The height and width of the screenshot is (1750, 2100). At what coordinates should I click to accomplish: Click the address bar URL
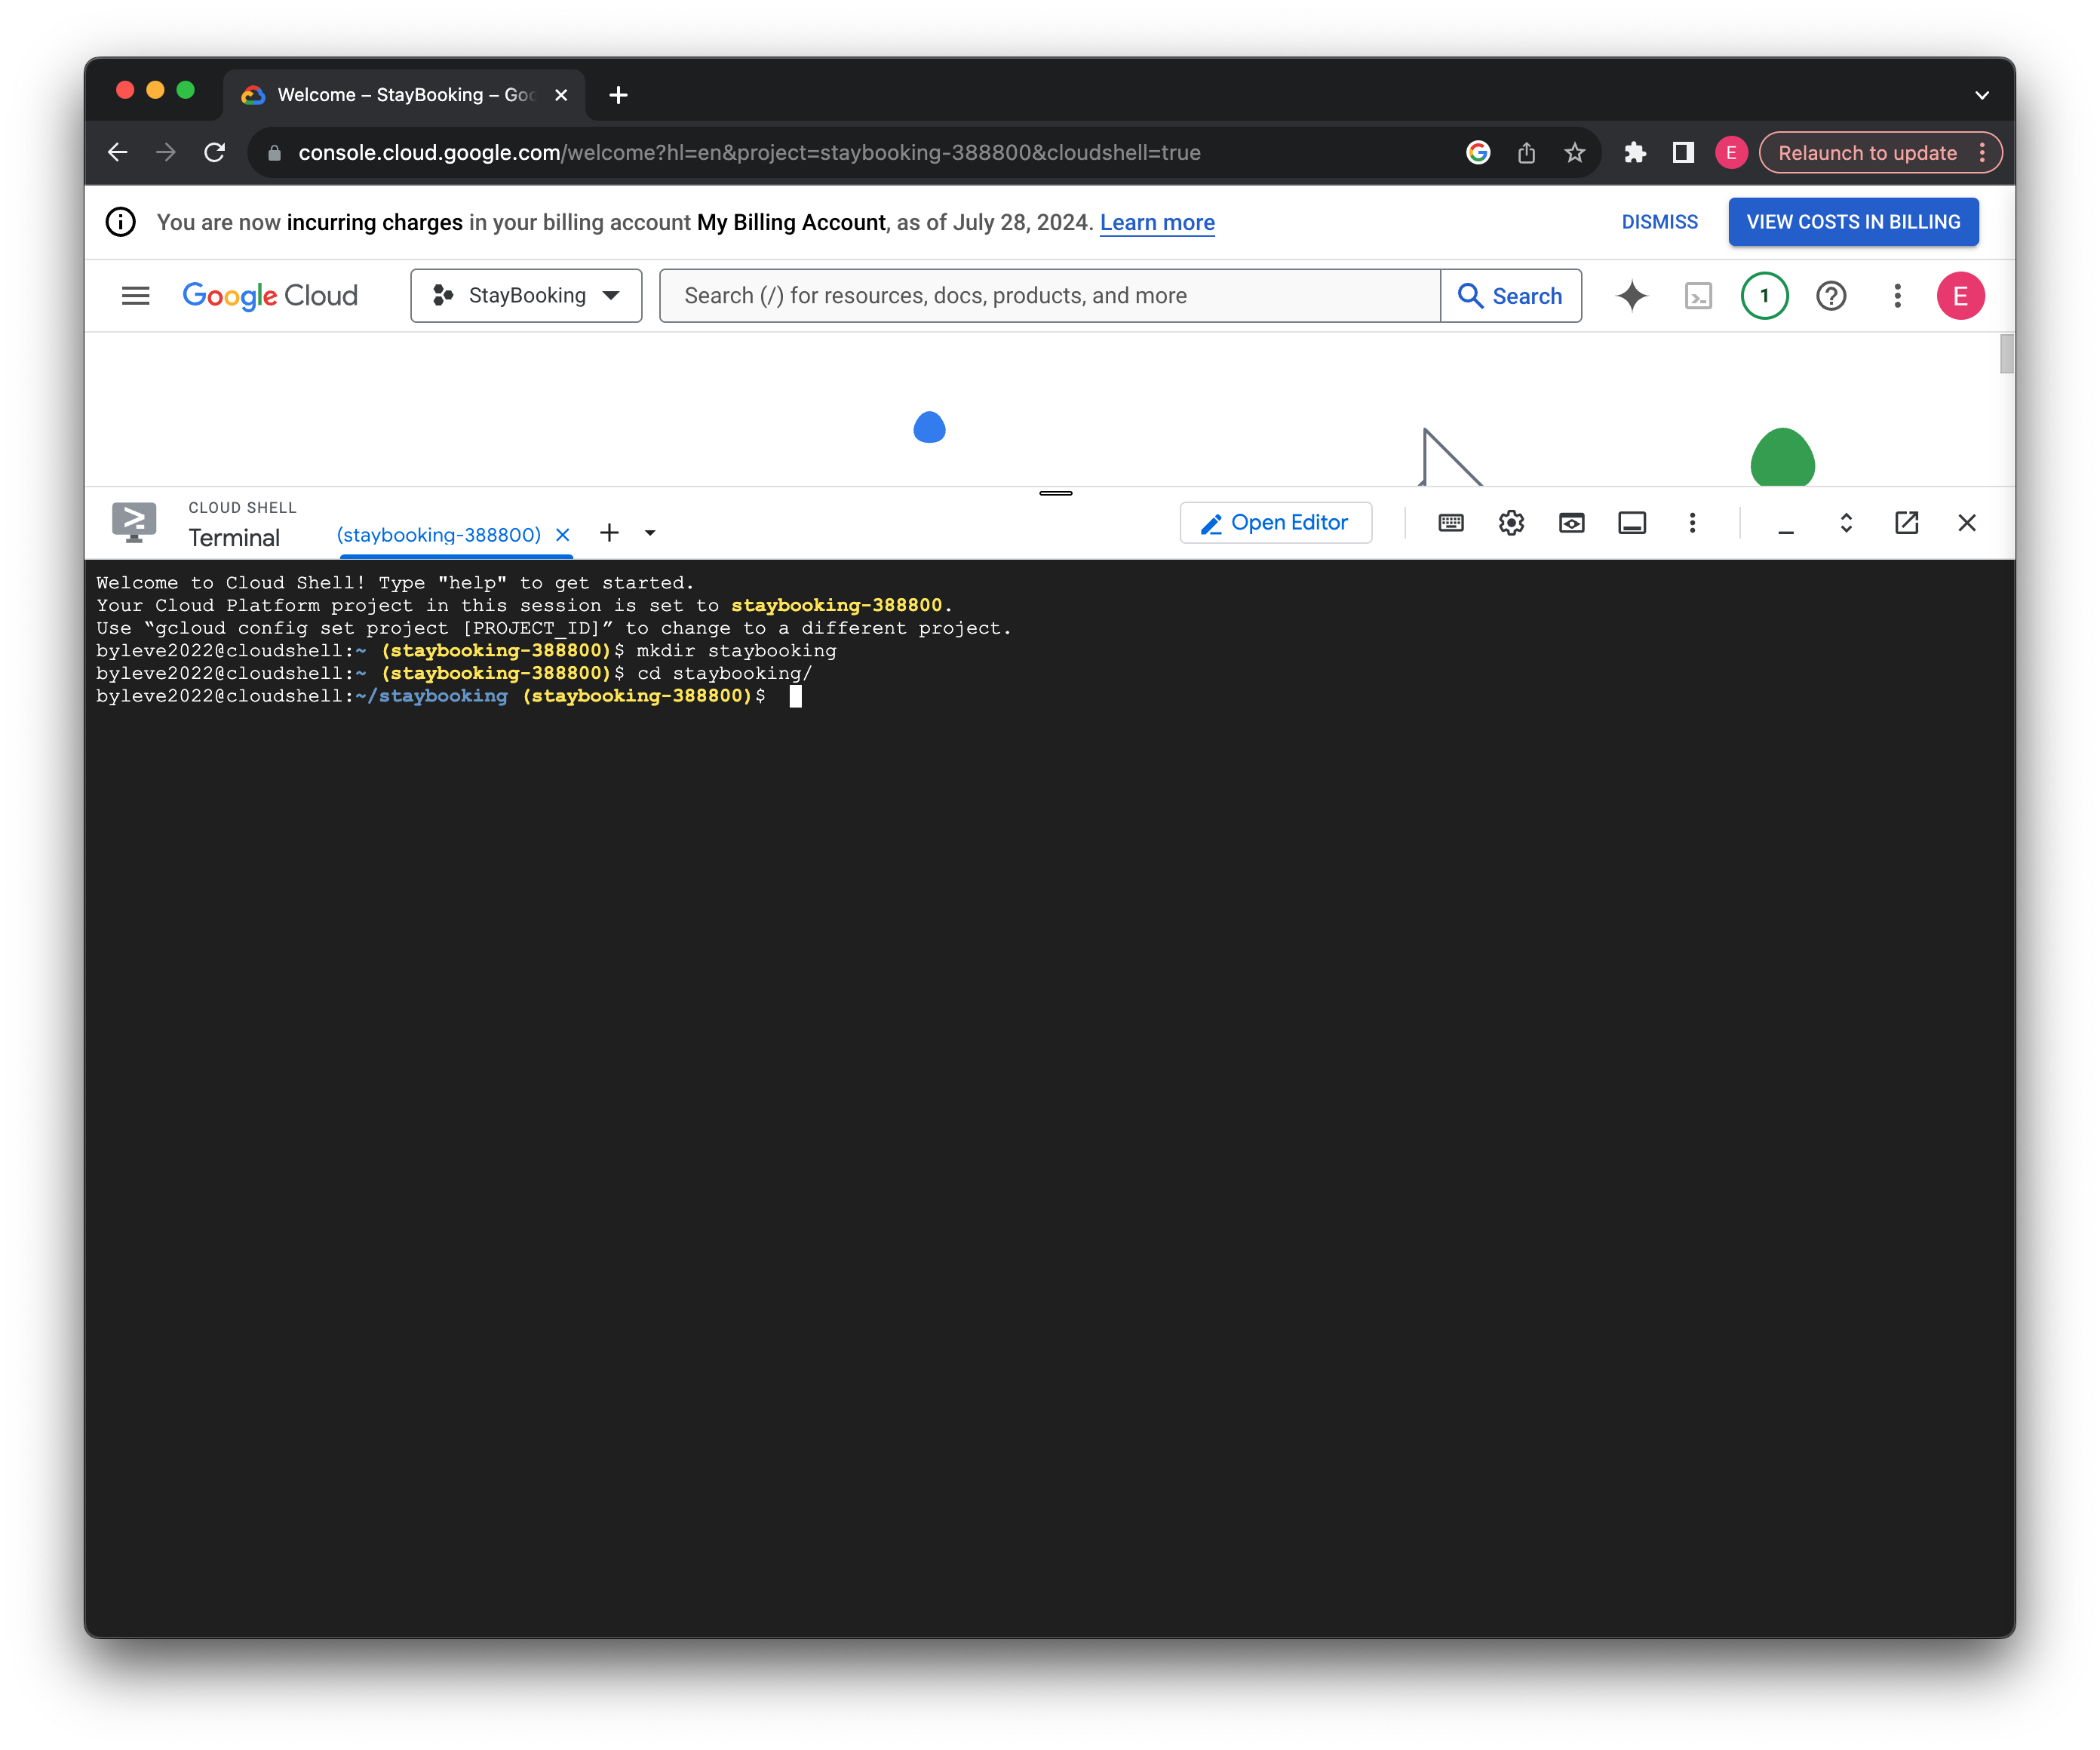749,153
